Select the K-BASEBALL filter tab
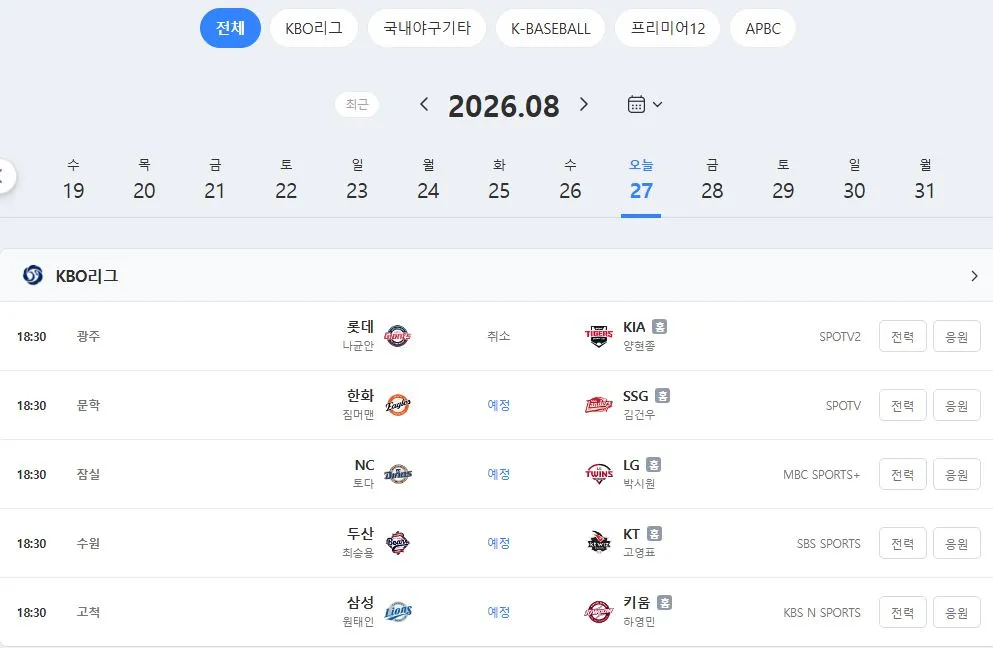Image resolution: width=993 pixels, height=648 pixels. pos(550,28)
